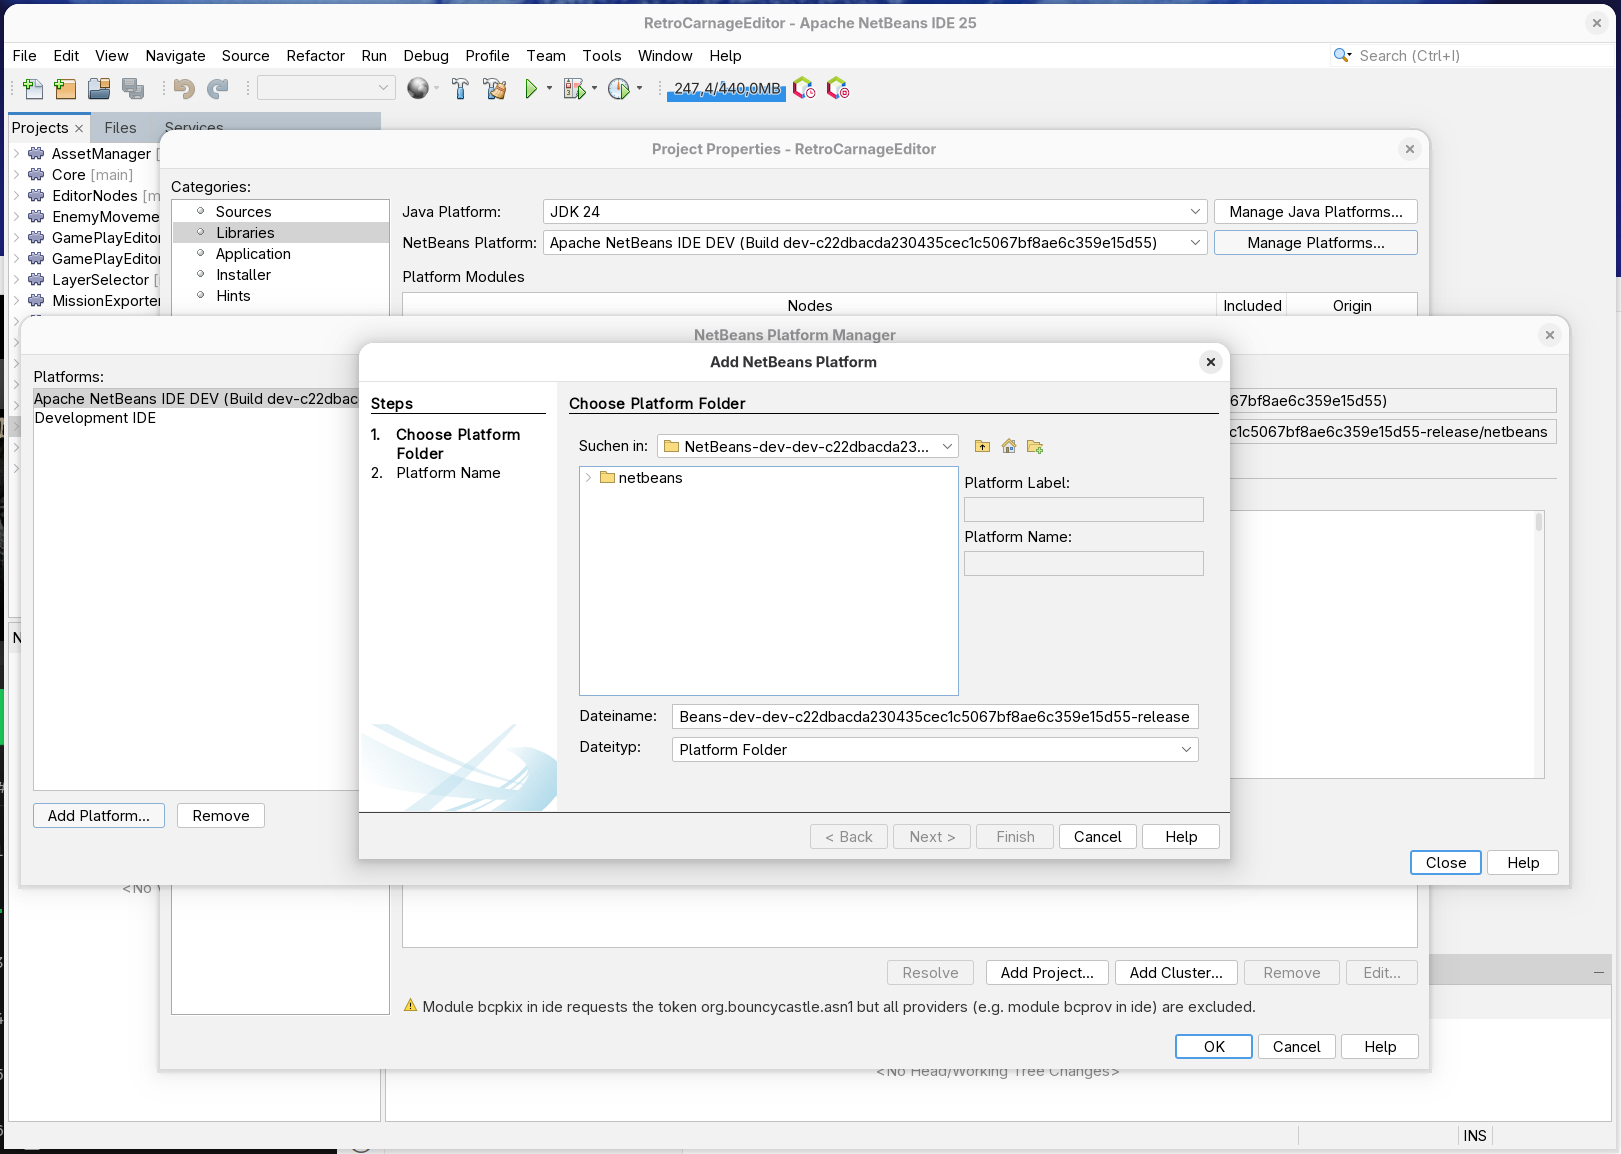Open the File menu
Image resolution: width=1621 pixels, height=1154 pixels.
coord(24,56)
